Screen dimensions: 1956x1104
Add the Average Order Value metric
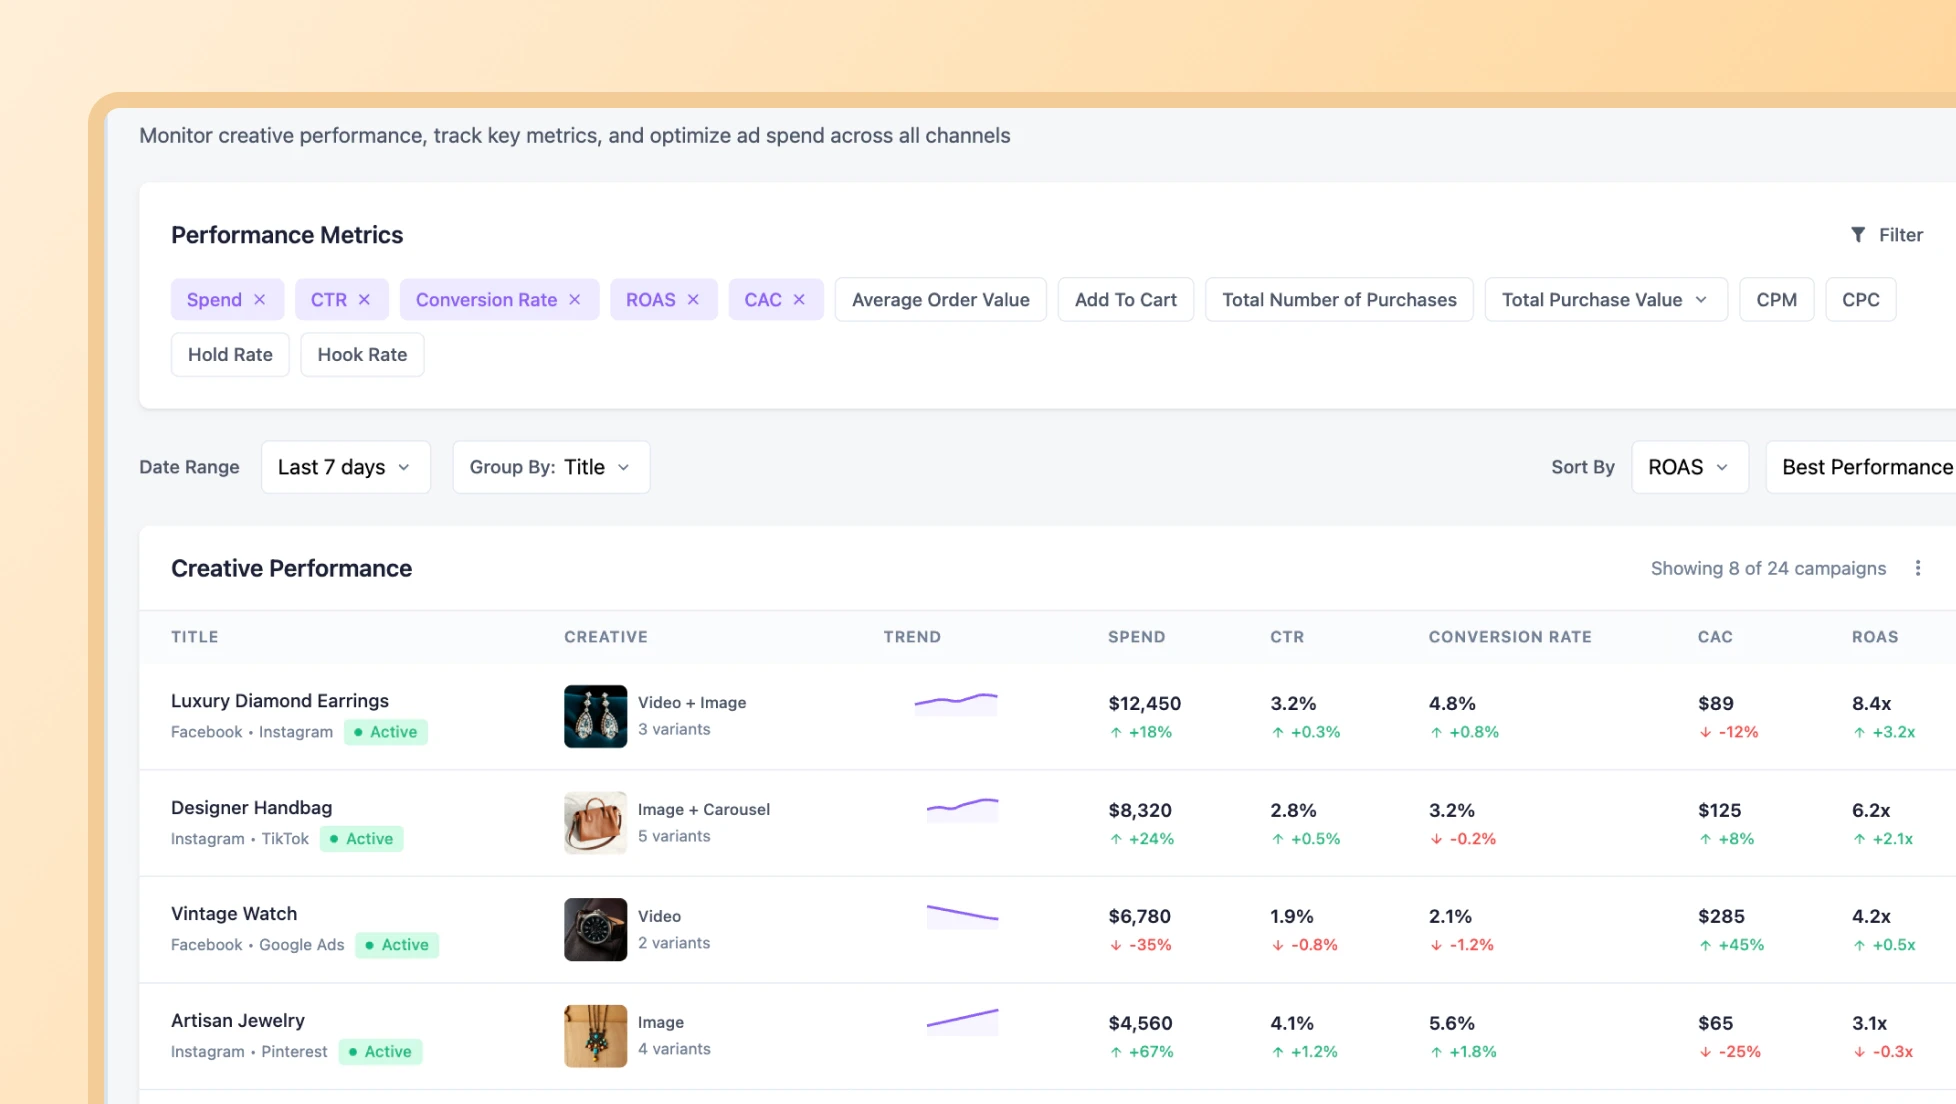(x=940, y=300)
